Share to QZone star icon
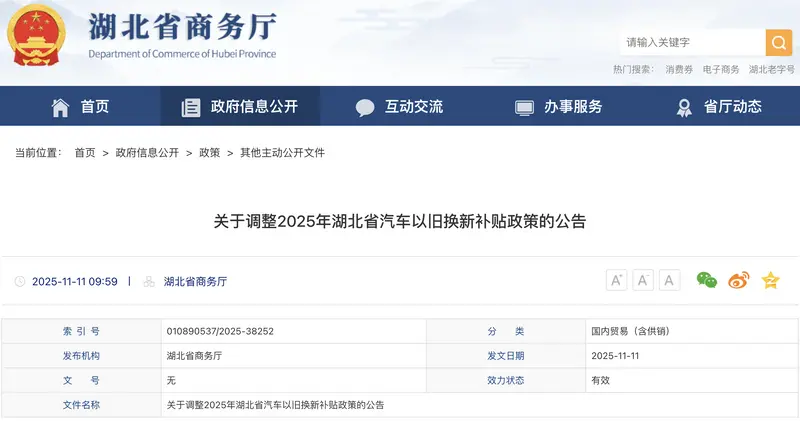This screenshot has height=421, width=800. coord(770,281)
